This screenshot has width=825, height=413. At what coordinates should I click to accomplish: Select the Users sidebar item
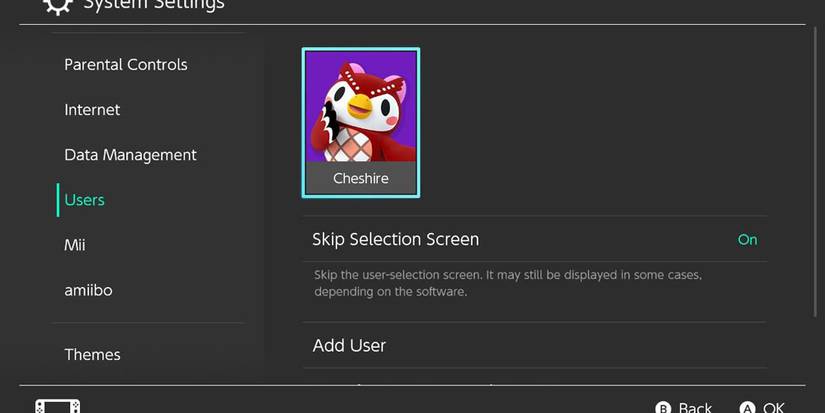(85, 200)
